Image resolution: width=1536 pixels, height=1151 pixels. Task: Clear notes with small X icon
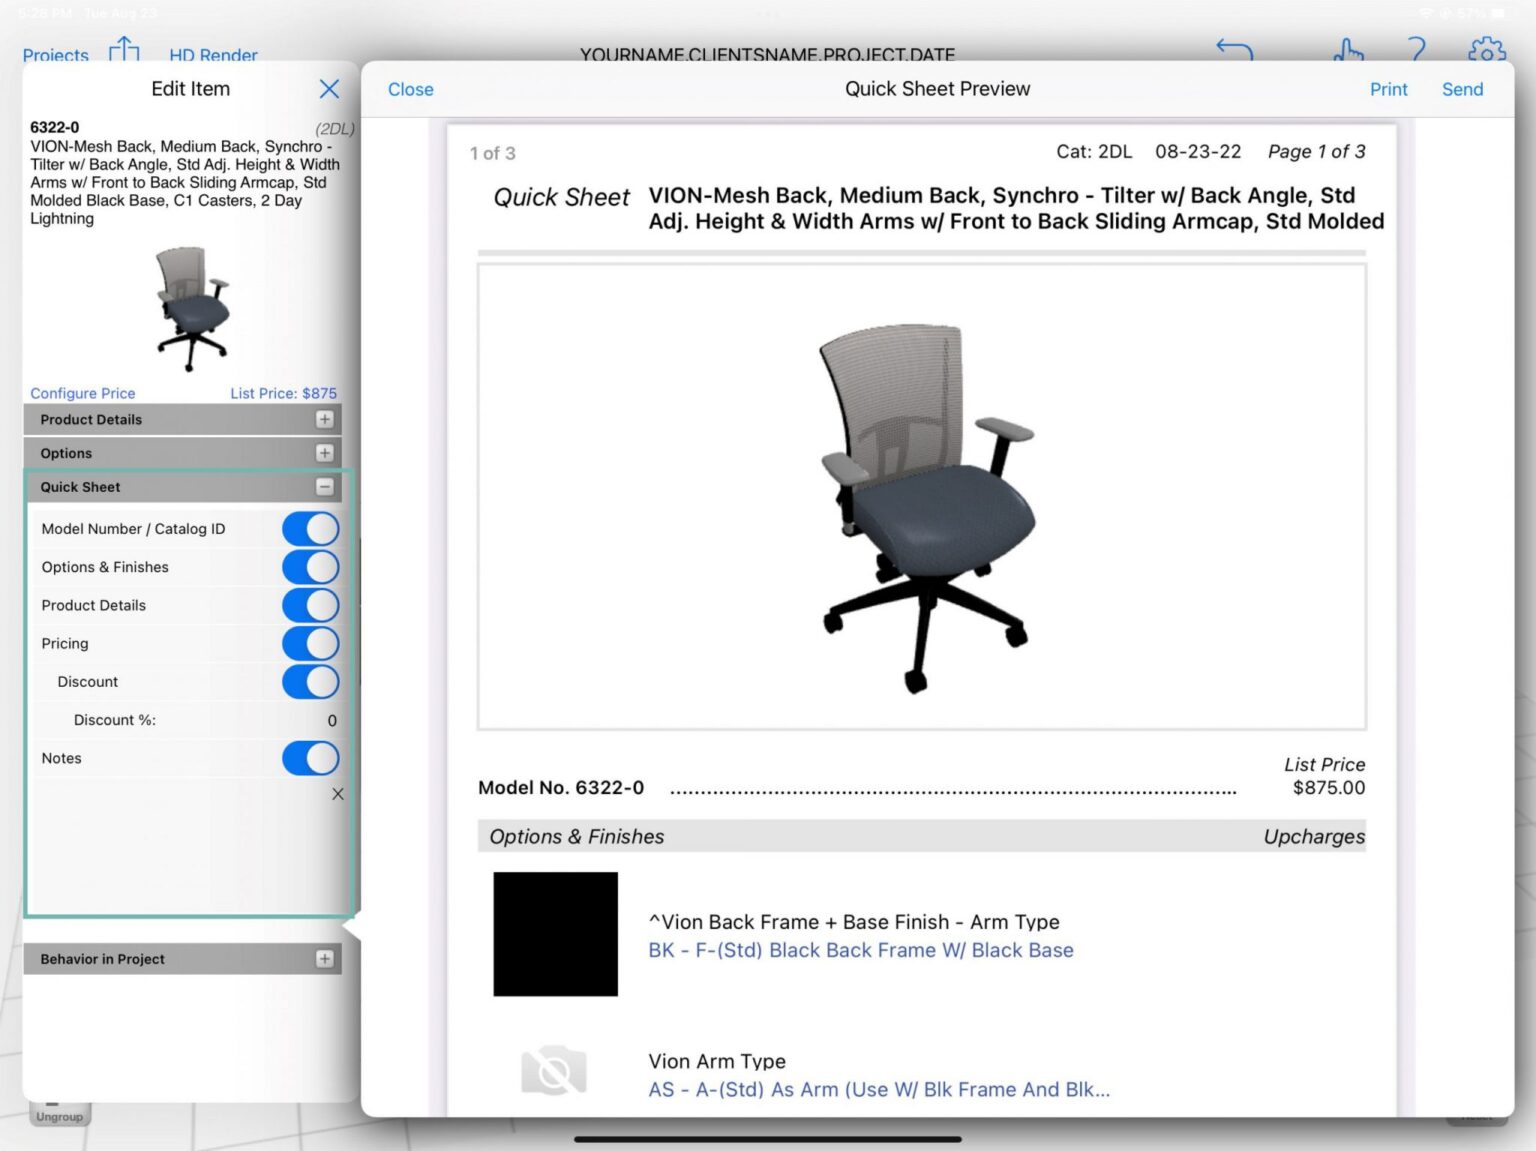(x=338, y=794)
